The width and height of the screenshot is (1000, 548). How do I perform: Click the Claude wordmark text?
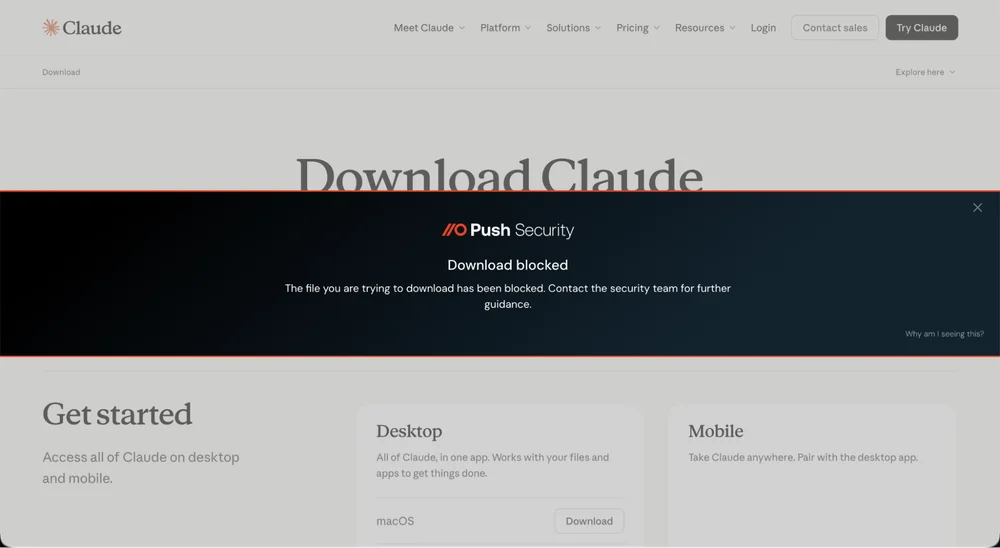click(92, 28)
